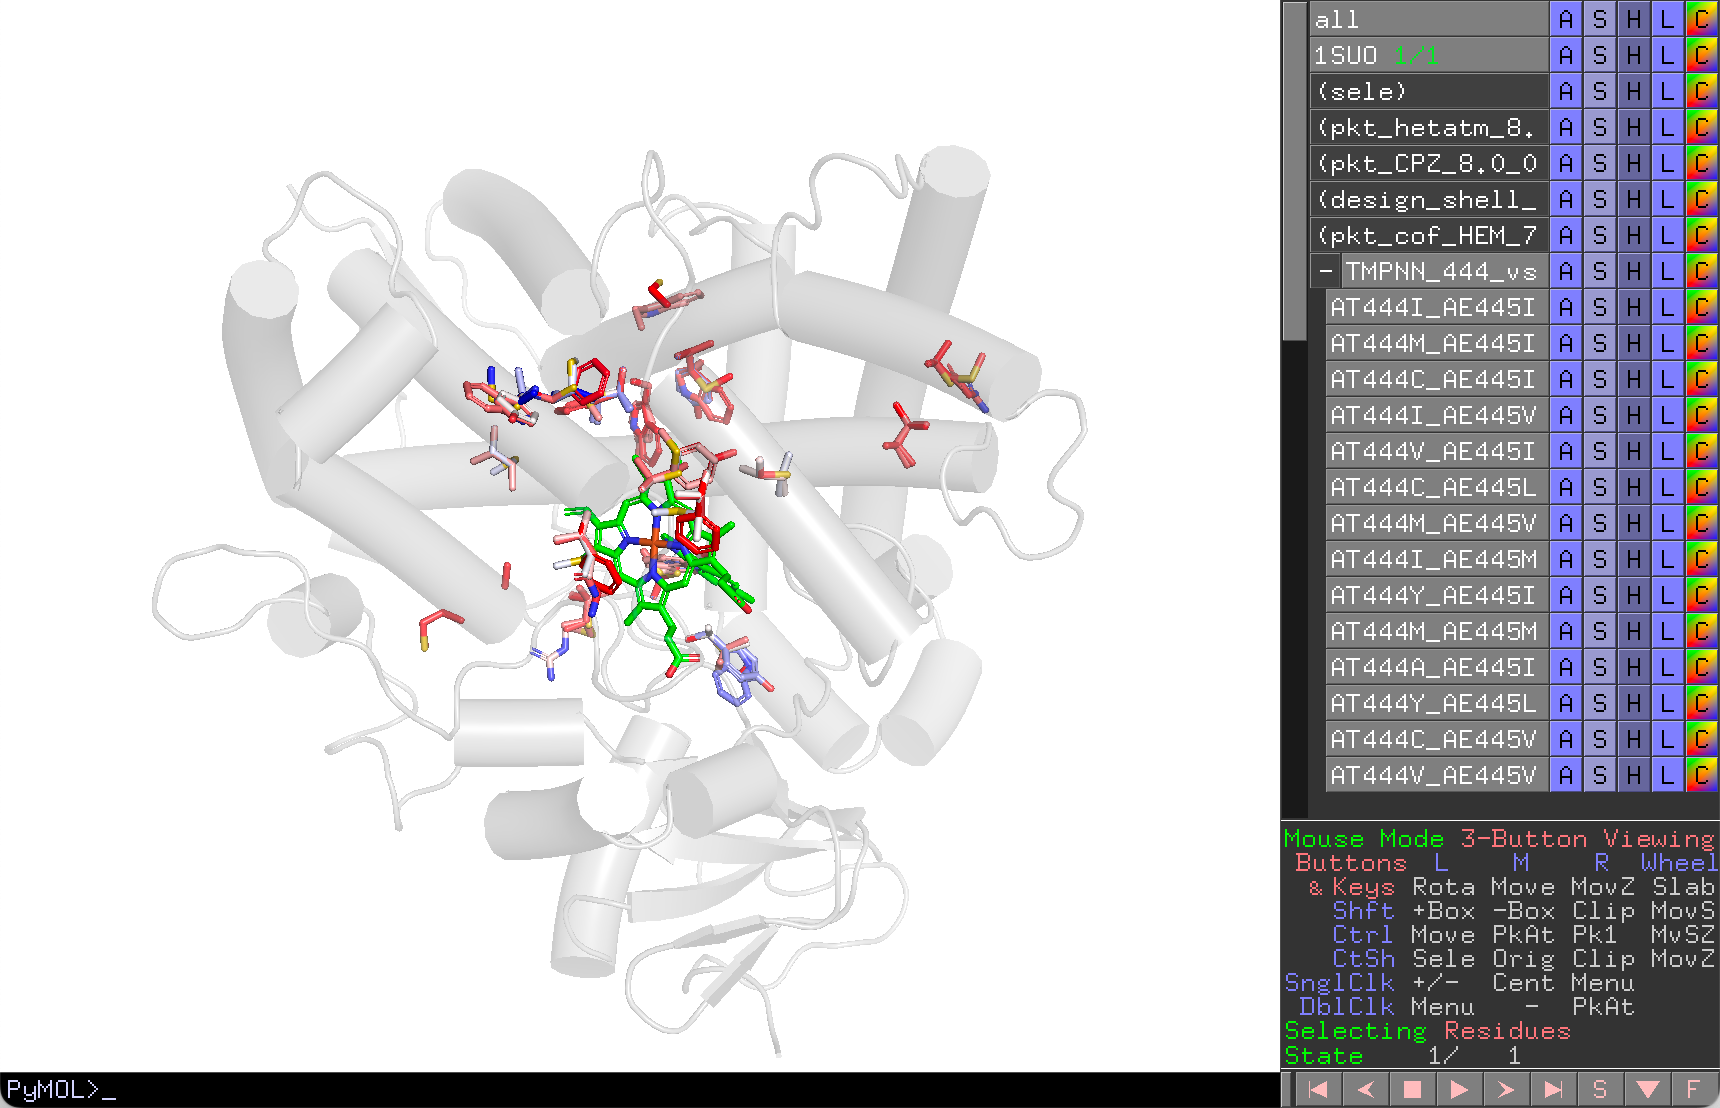Toggle the AT444A_AE445I object name
The height and width of the screenshot is (1108, 1720).
1437,667
